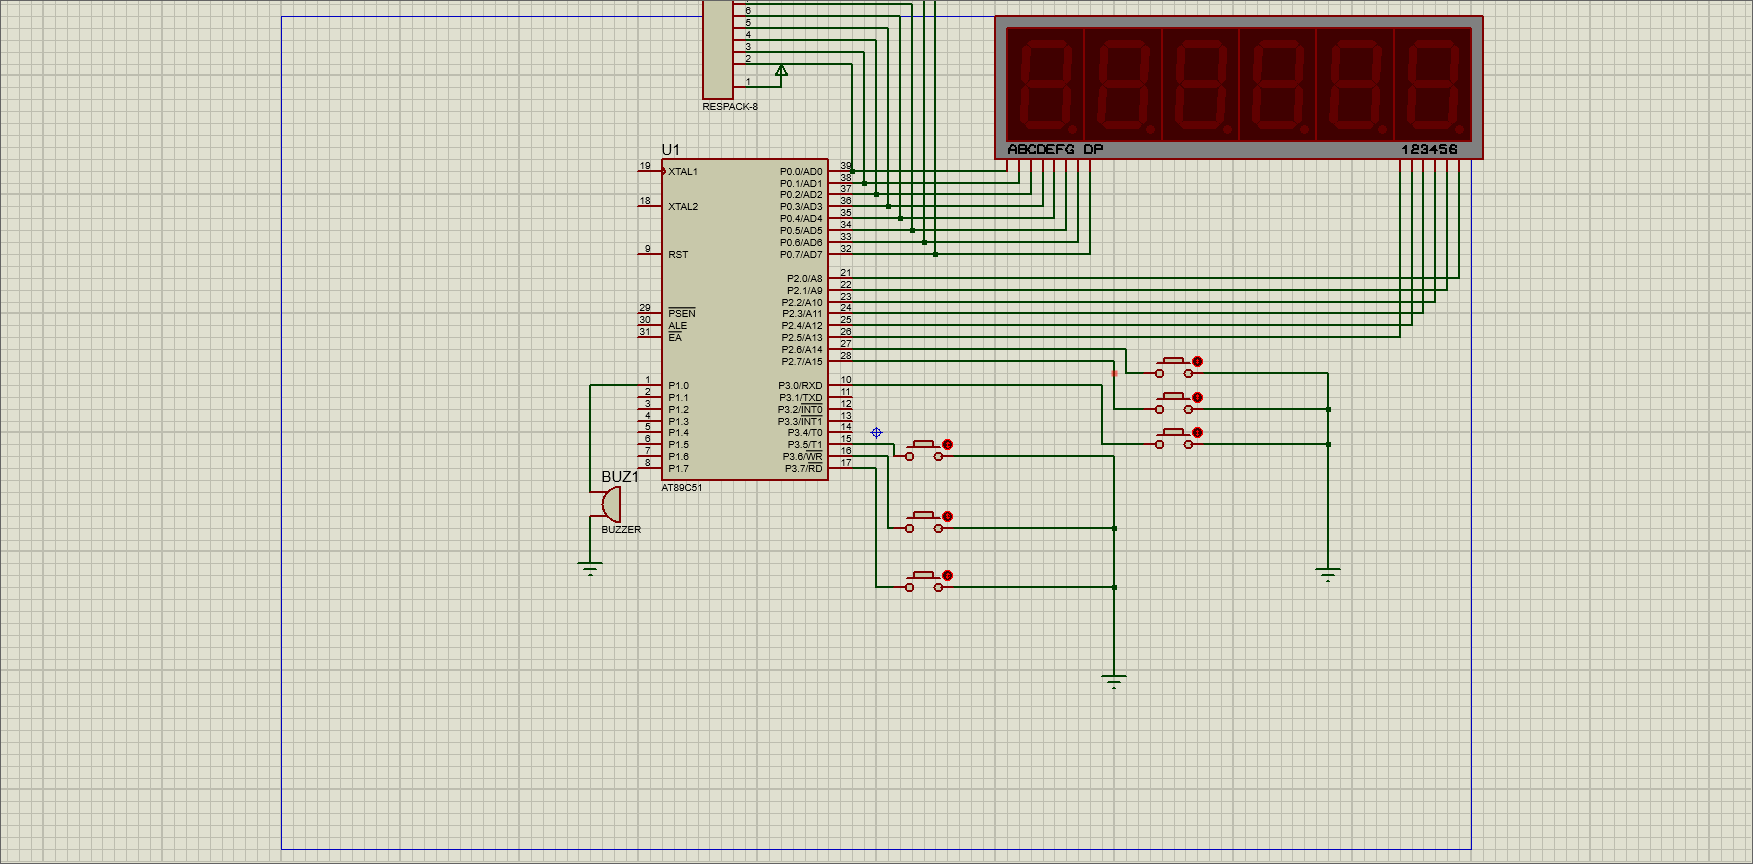The height and width of the screenshot is (864, 1753).
Task: Click the ground symbol under the right-side push buttons
Action: click(x=1328, y=575)
